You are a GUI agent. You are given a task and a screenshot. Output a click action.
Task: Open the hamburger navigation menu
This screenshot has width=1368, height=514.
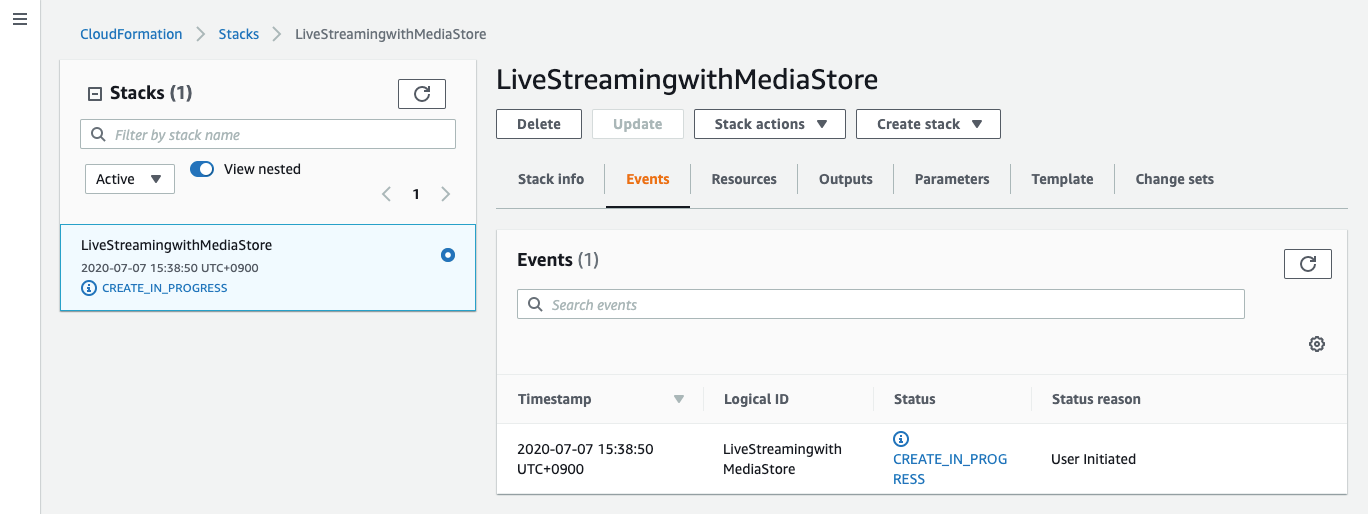(20, 20)
